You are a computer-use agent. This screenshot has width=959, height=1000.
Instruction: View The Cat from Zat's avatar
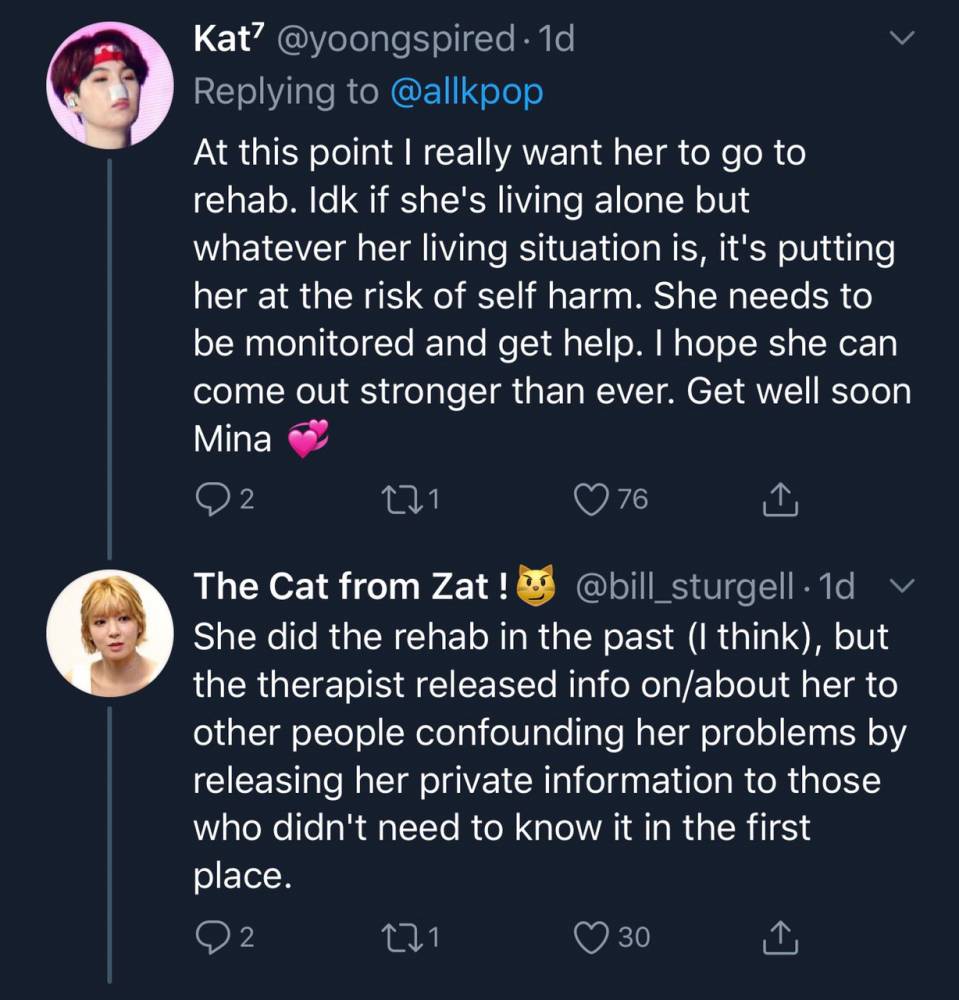pyautogui.click(x=110, y=632)
